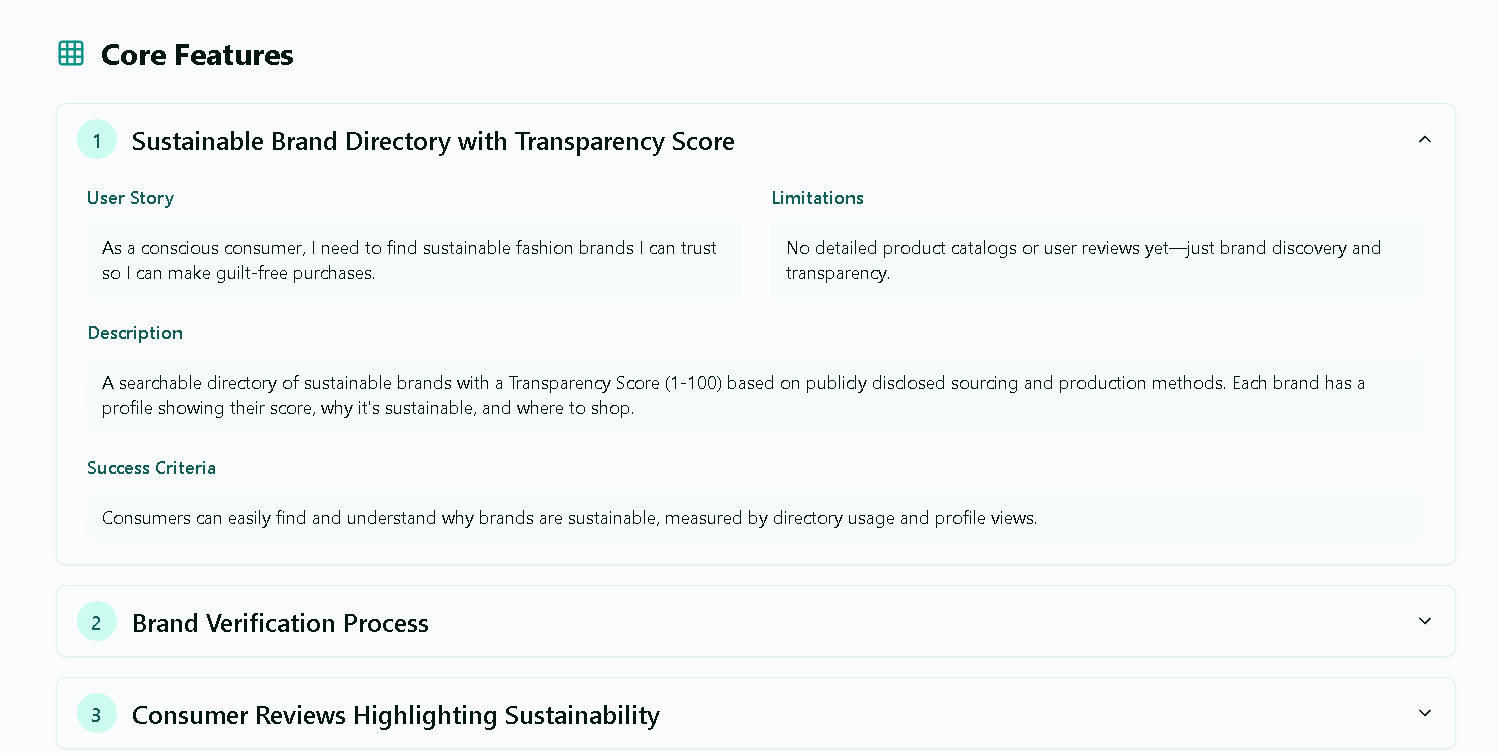Click the number 1 badge icon

pyautogui.click(x=97, y=141)
